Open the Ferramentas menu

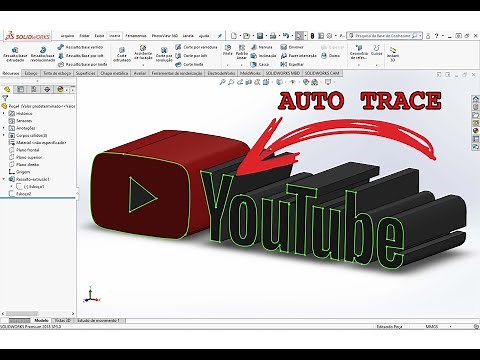(136, 36)
